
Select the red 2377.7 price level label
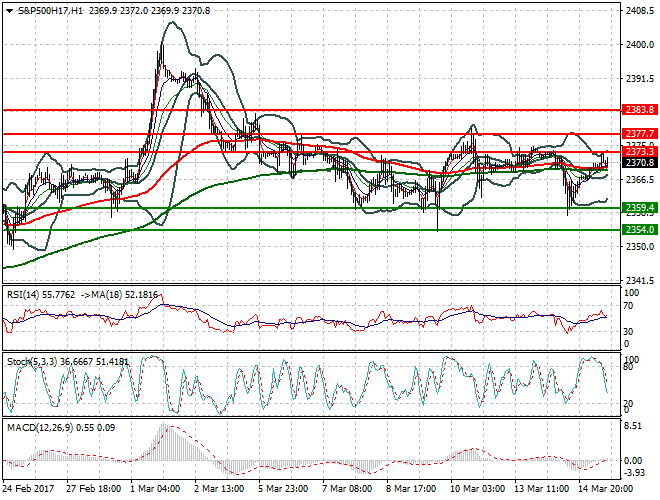click(x=638, y=133)
